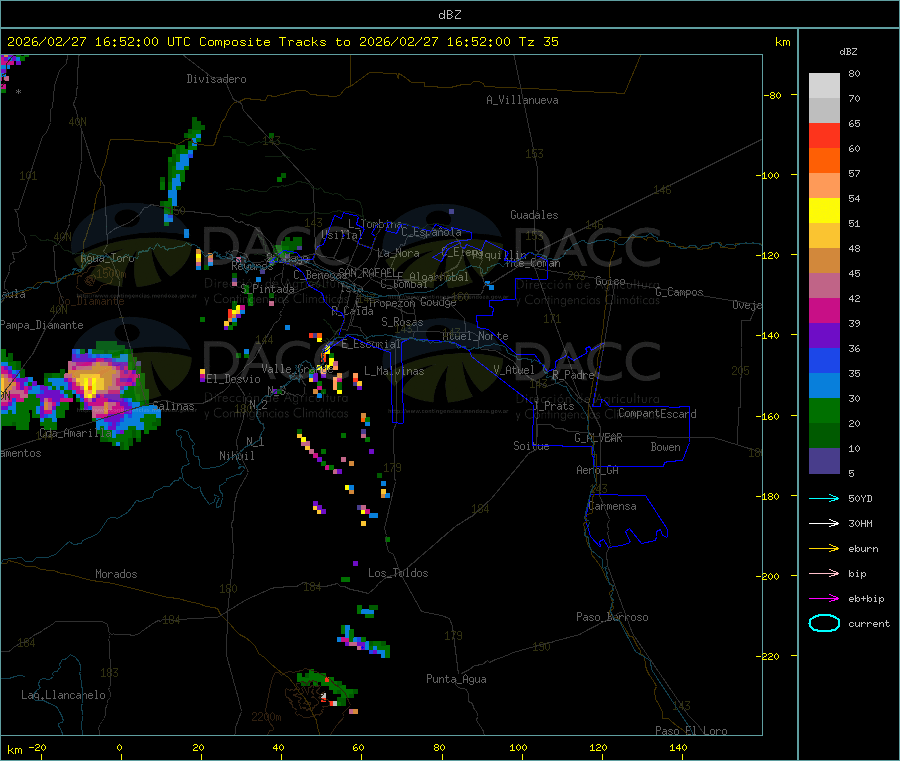Click the 'Los_Toldos' map label
This screenshot has height=761, width=900.
[x=398, y=573]
